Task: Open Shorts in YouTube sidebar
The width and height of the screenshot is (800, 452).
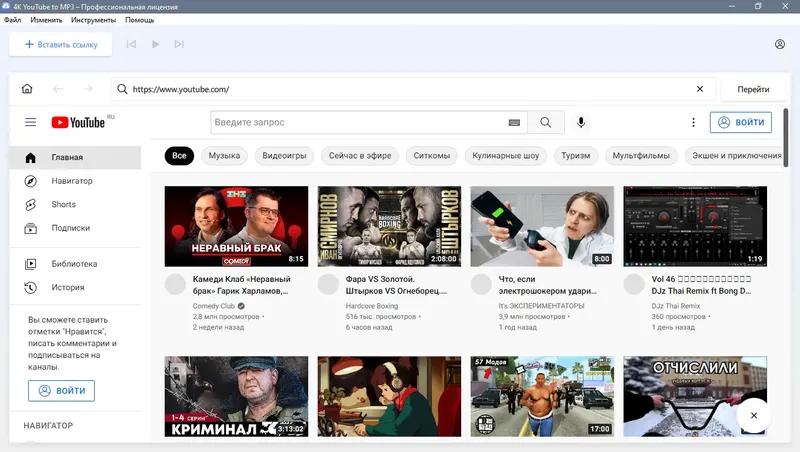Action: click(75, 204)
